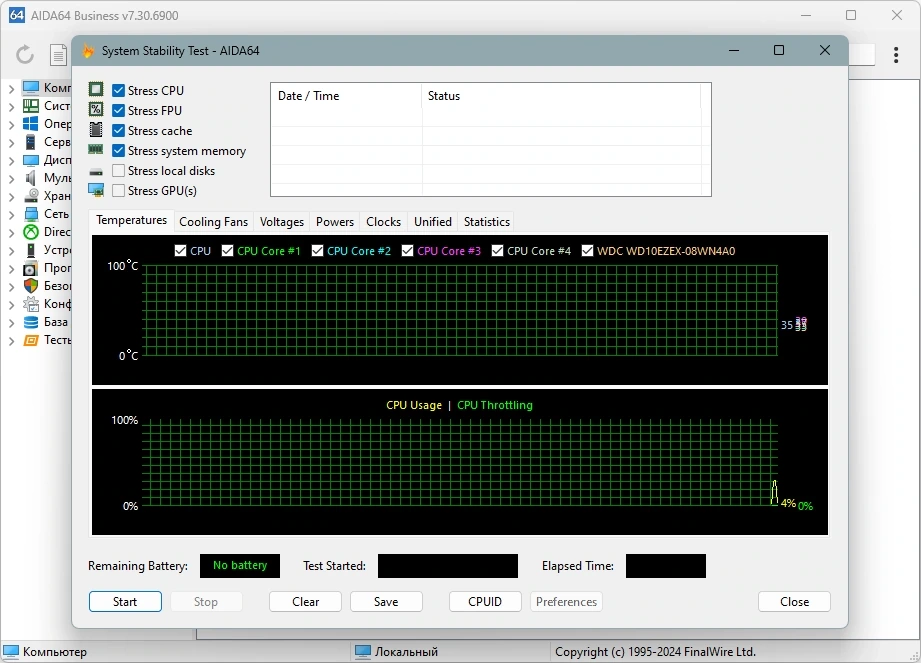Click the percent icon beside Stress FPU
This screenshot has width=921, height=663.
coord(96,109)
